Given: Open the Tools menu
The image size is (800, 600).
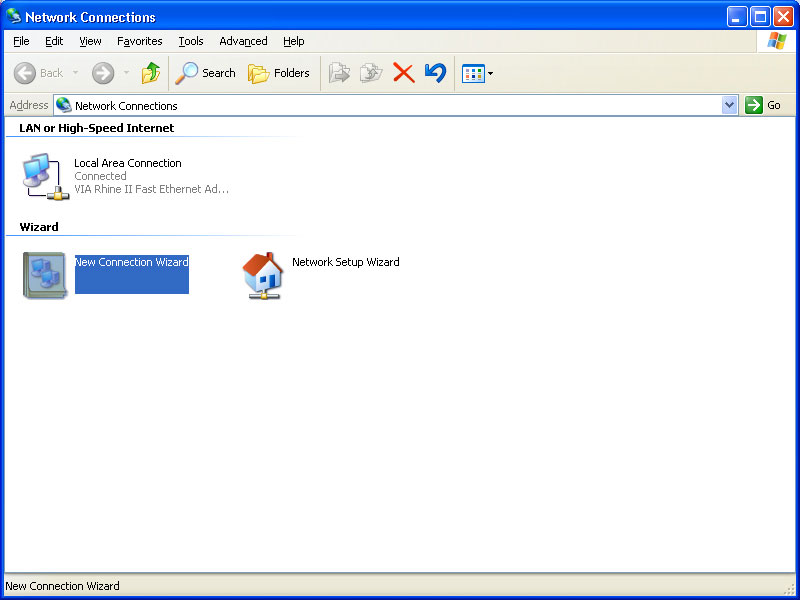Looking at the screenshot, I should [191, 41].
